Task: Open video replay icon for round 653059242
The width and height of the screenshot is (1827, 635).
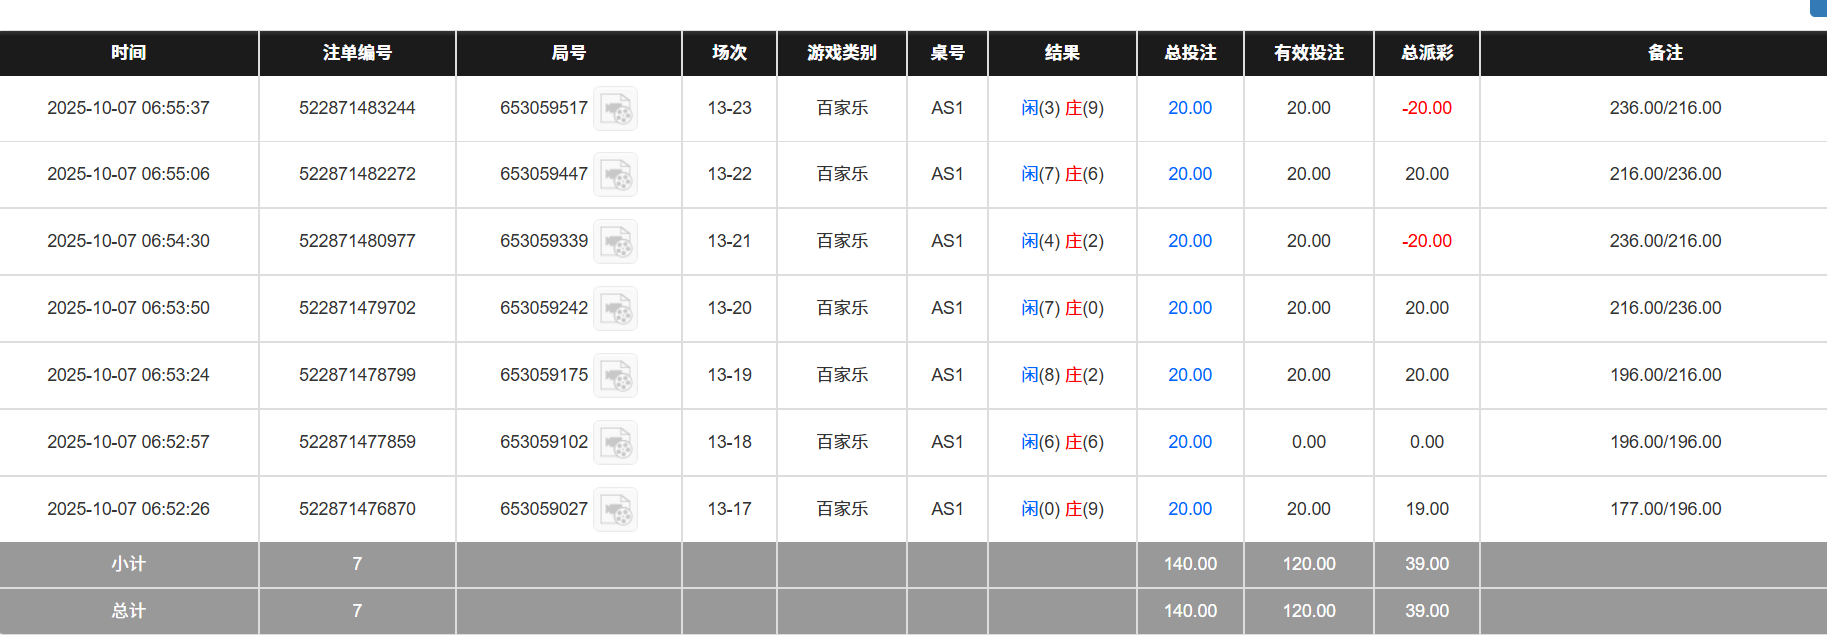Action: click(x=615, y=309)
